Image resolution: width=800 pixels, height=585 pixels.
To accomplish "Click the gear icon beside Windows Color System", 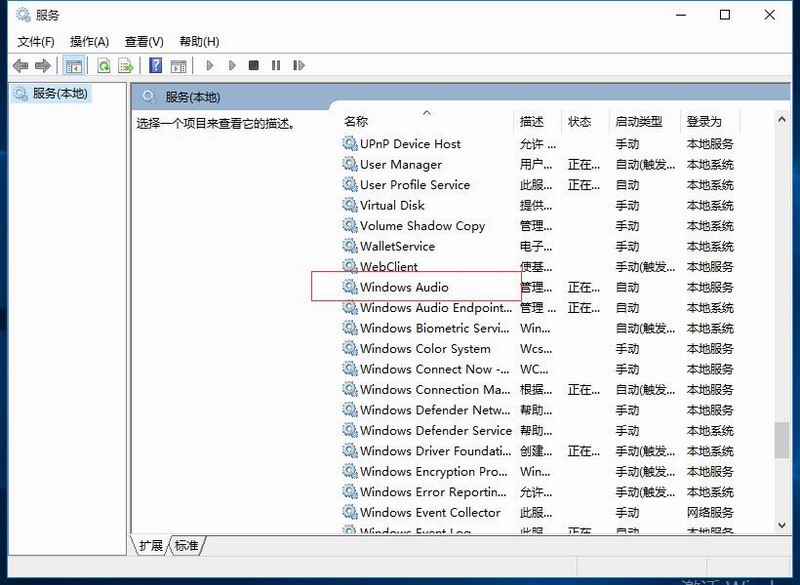I will click(x=349, y=348).
